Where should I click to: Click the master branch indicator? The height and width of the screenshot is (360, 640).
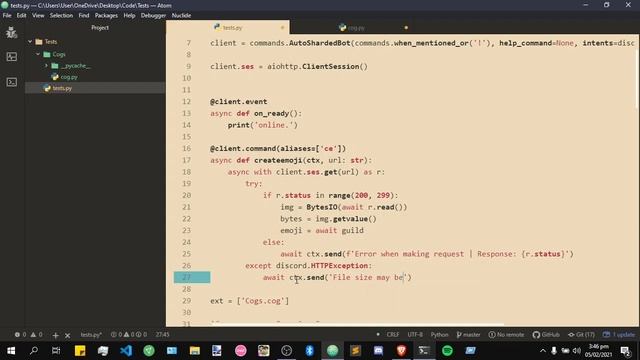(x=468, y=335)
